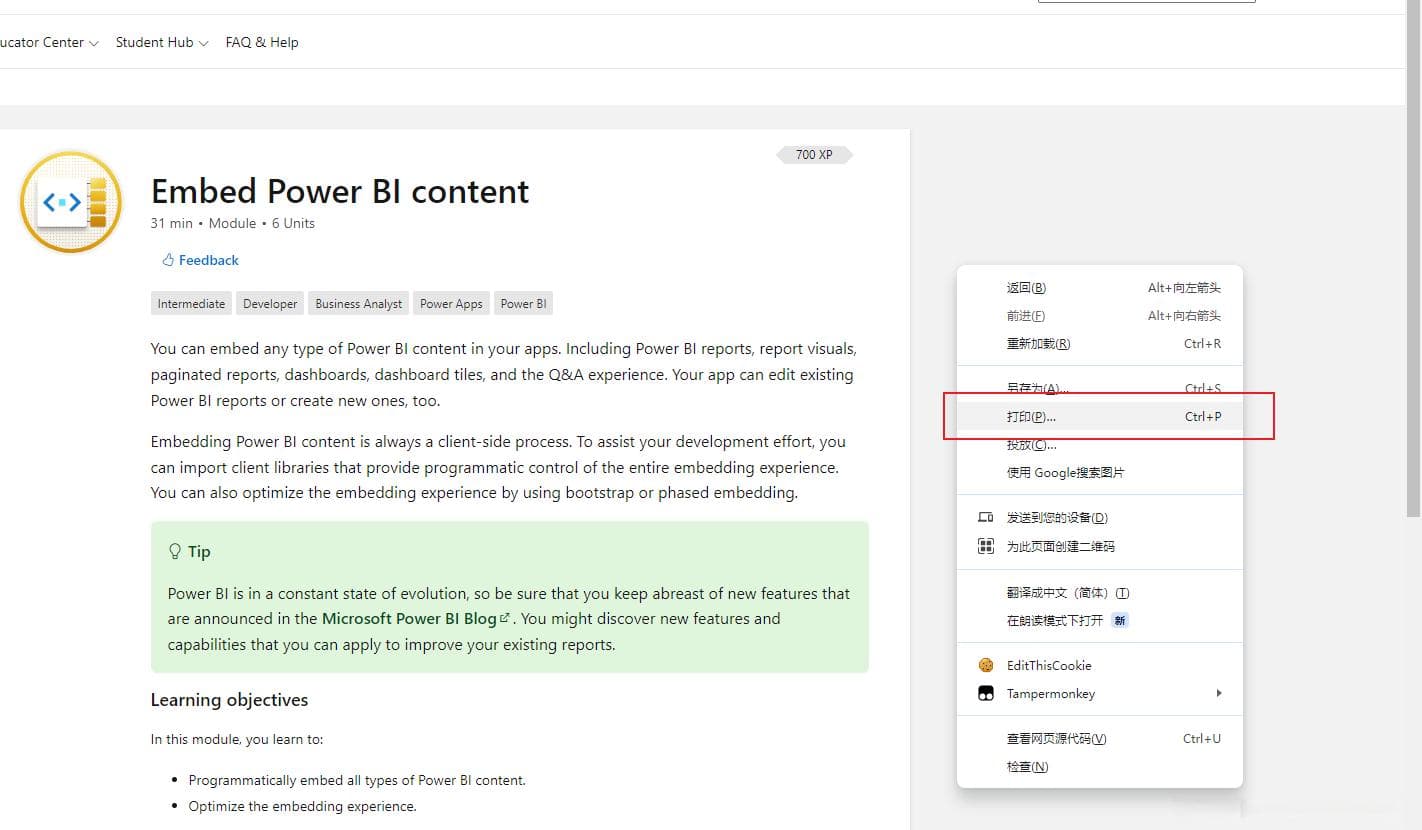The width and height of the screenshot is (1422, 830).
Task: Select 翻译成中文（简体）(T) menu entry
Action: point(1099,593)
